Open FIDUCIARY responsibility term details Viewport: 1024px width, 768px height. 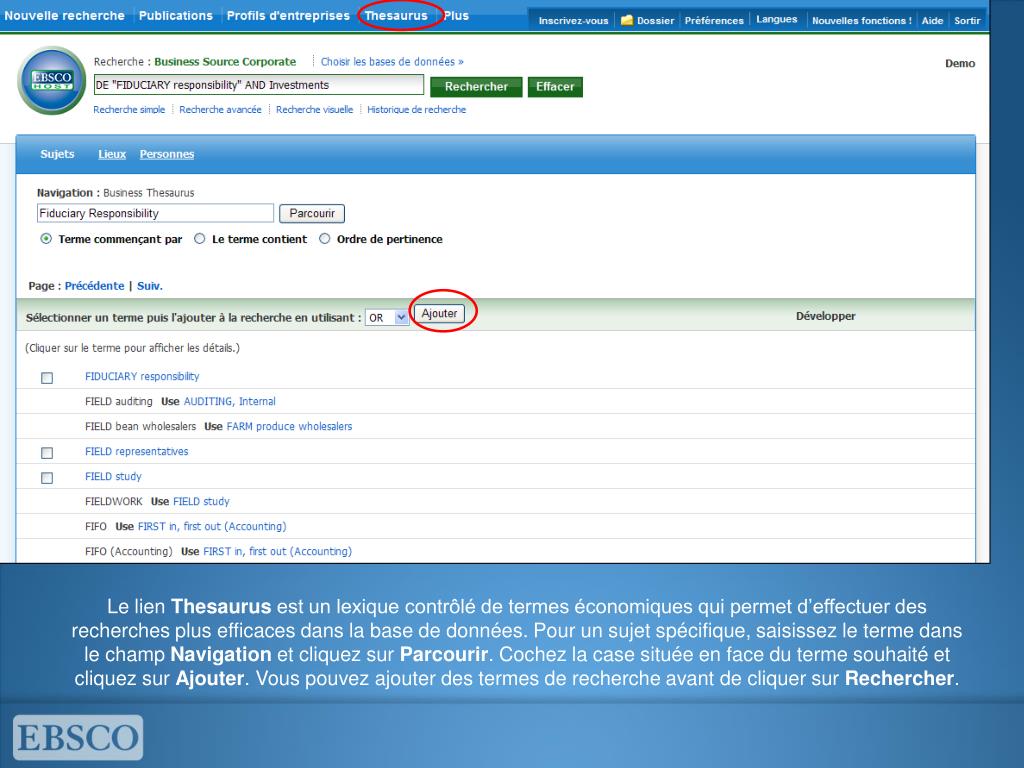pyautogui.click(x=142, y=376)
